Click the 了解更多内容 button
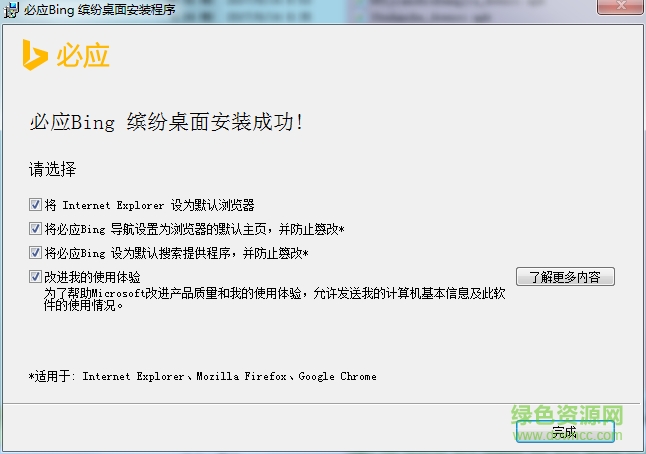This screenshot has height=454, width=646. coord(565,276)
